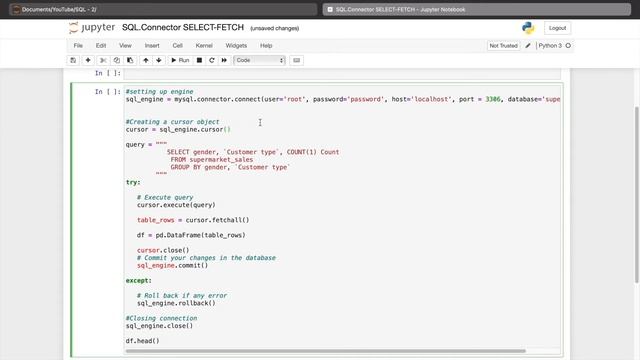Cut selected cells with scissors icon

click(103, 60)
